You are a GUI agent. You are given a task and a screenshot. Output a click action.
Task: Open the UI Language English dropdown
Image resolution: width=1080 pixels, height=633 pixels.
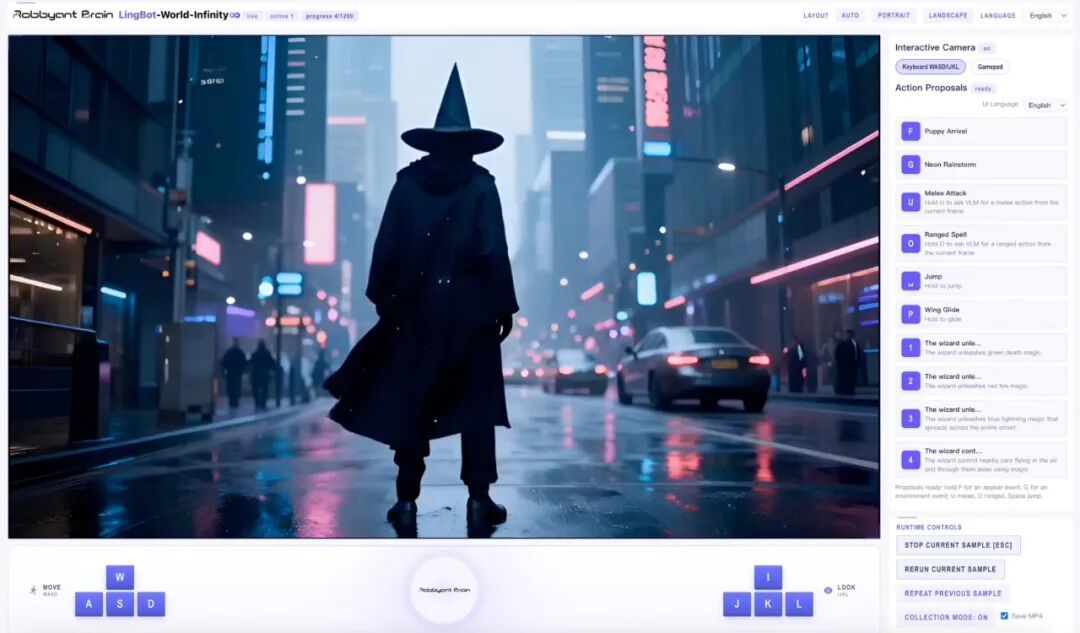pos(1046,105)
